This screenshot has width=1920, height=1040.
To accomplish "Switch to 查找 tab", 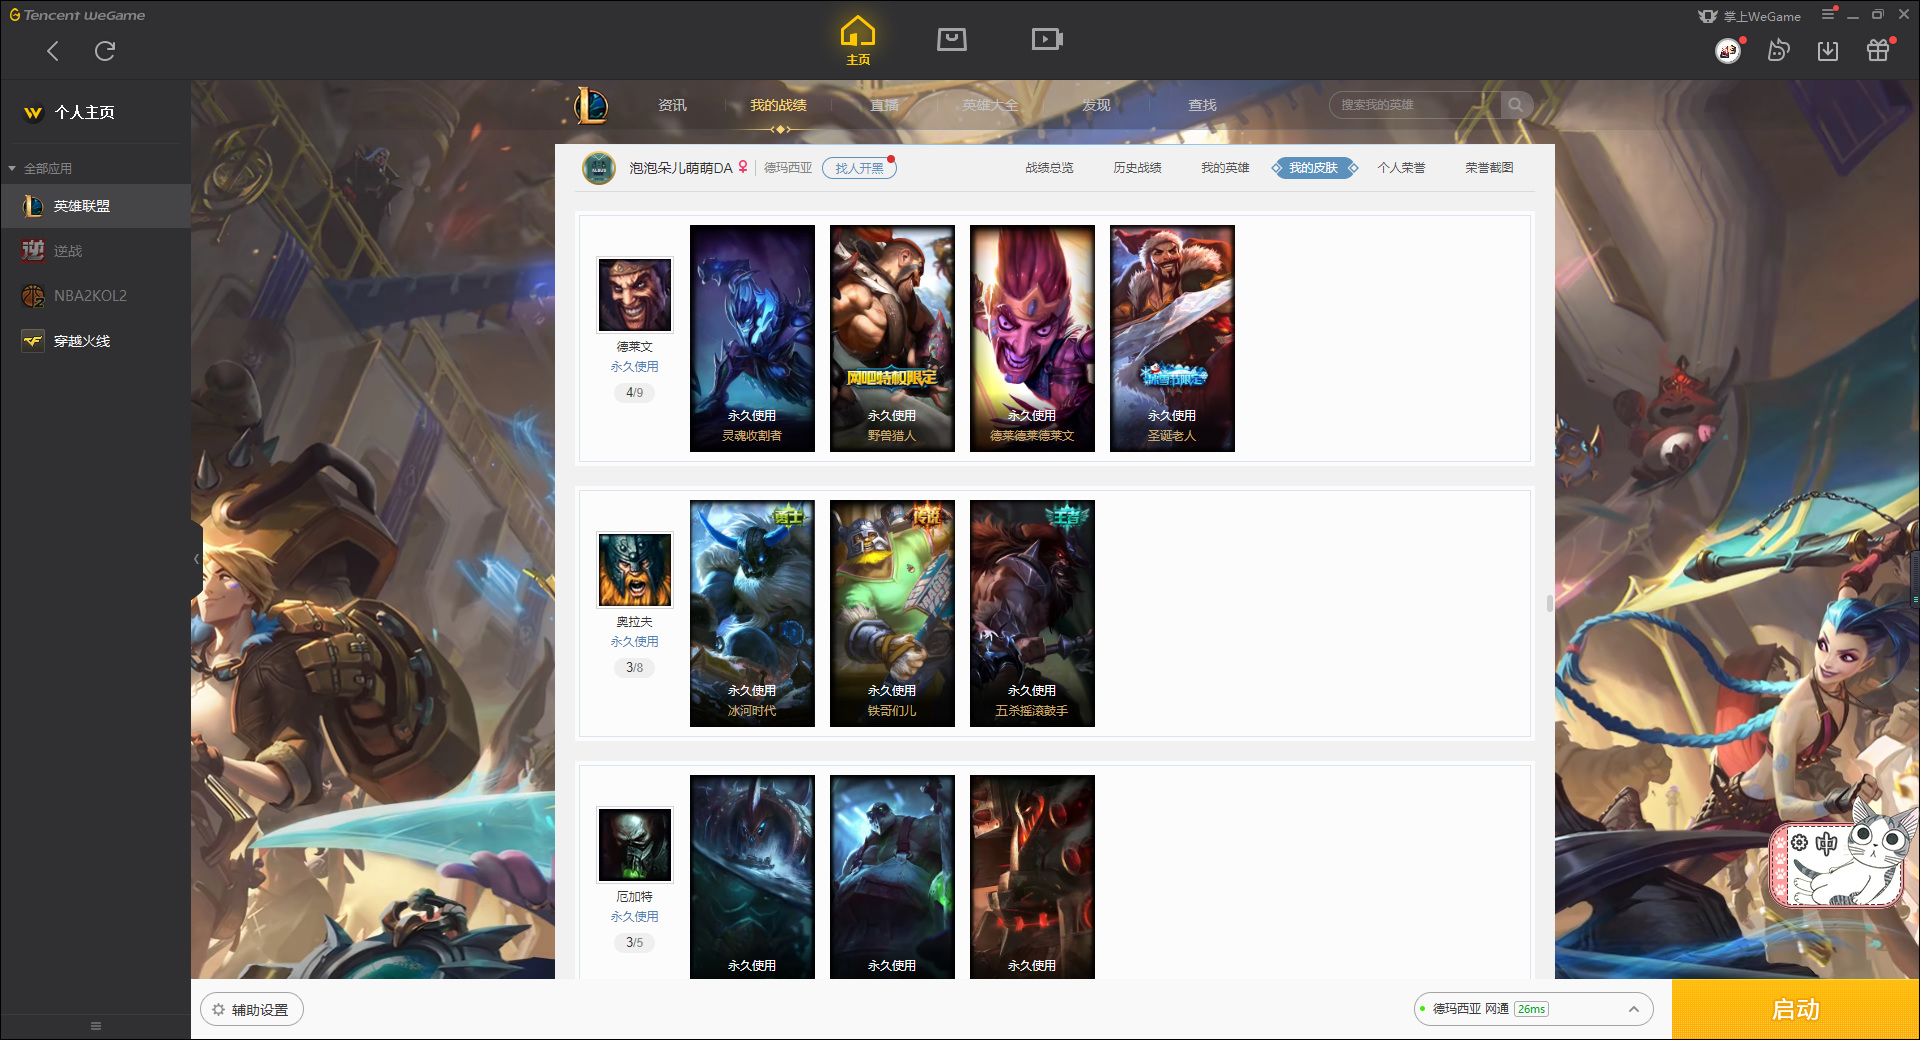I will point(1202,105).
